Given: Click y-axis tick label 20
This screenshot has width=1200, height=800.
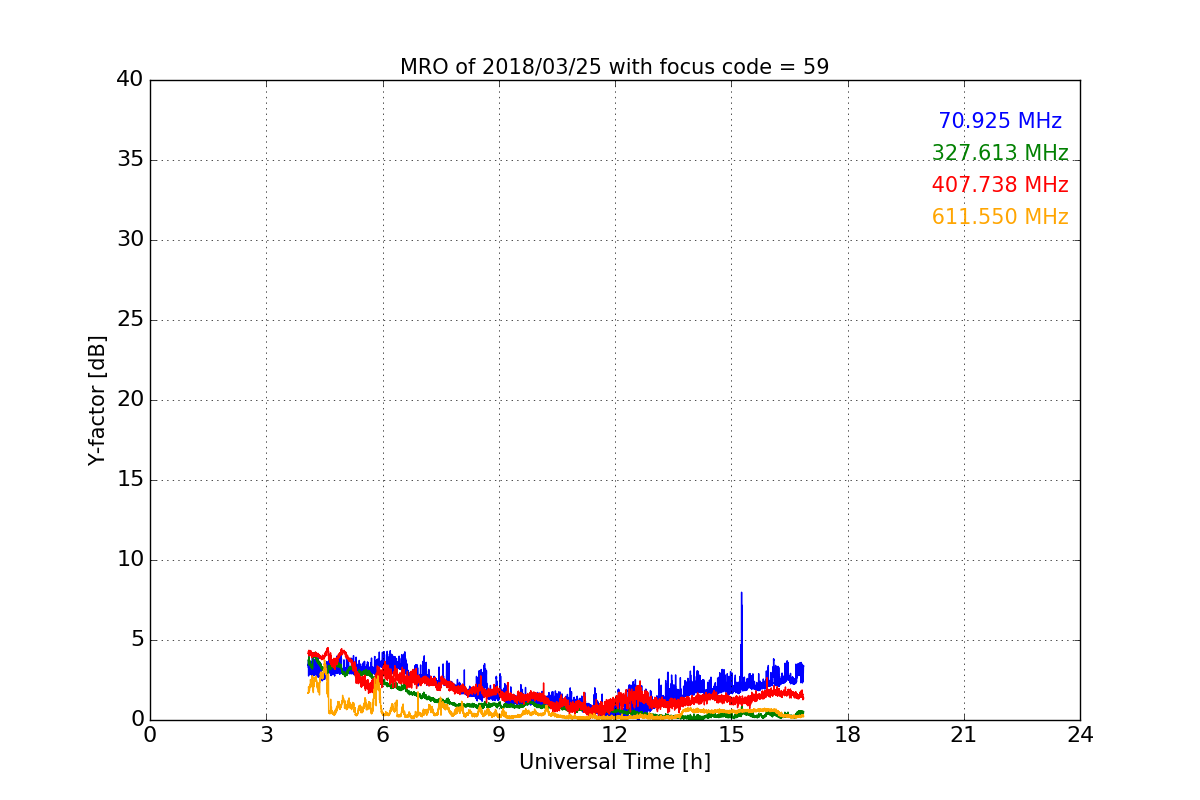Looking at the screenshot, I should pos(130,399).
